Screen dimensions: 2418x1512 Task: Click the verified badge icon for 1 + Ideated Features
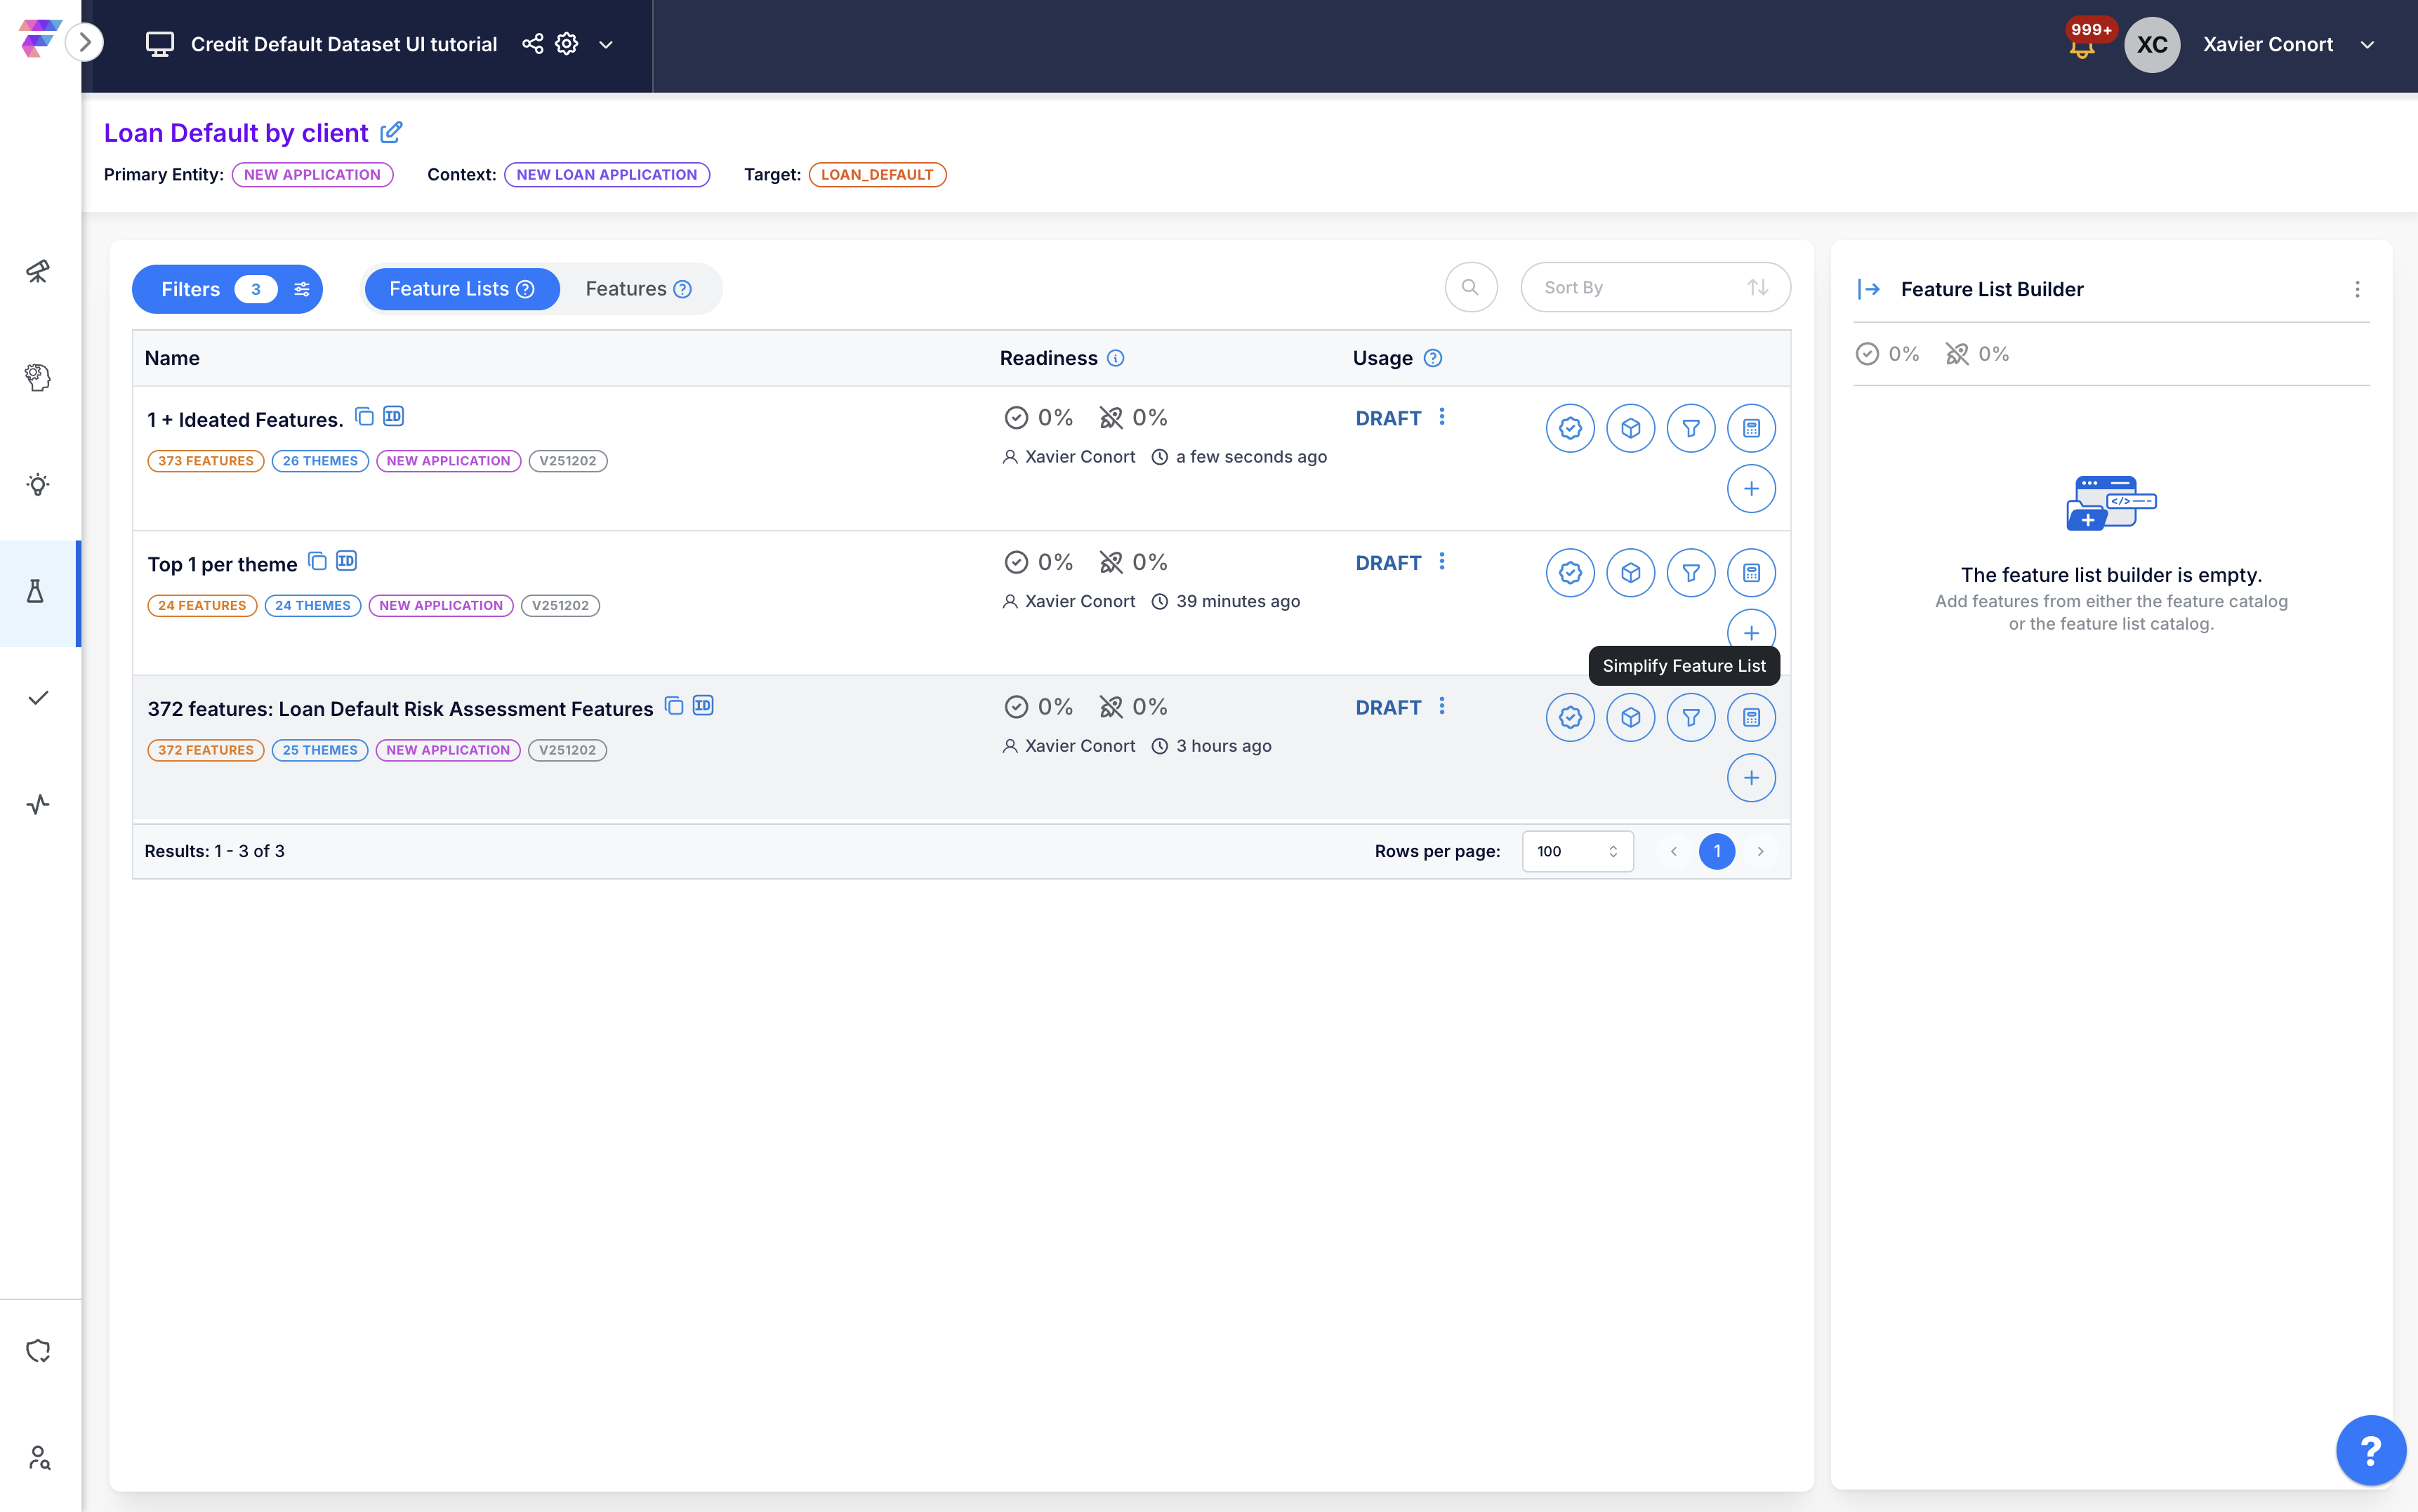point(1569,428)
